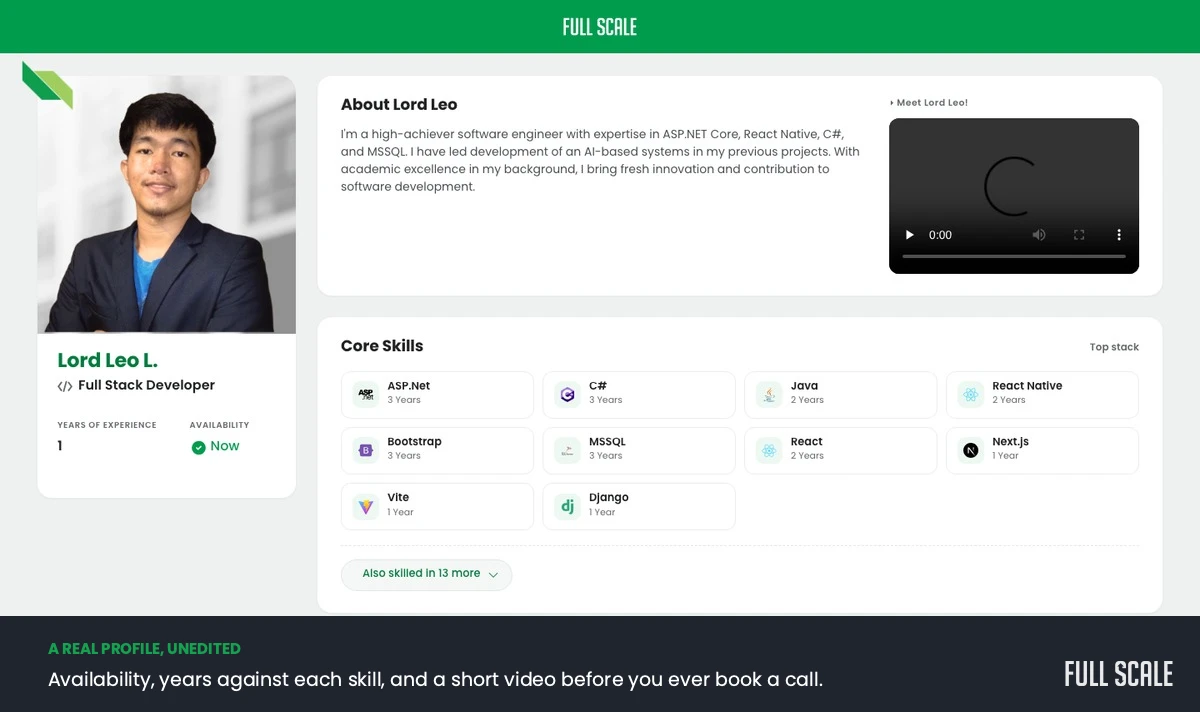Click the Vite skill icon
1200x712 pixels.
367,507
